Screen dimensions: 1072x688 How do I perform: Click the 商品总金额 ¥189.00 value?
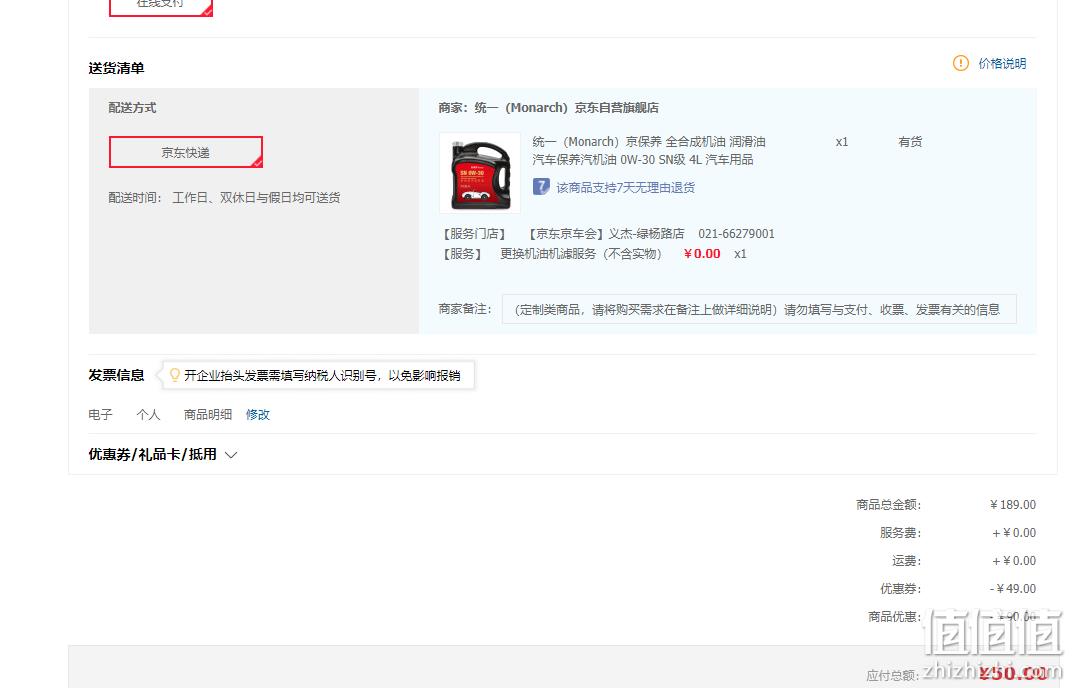point(1013,505)
